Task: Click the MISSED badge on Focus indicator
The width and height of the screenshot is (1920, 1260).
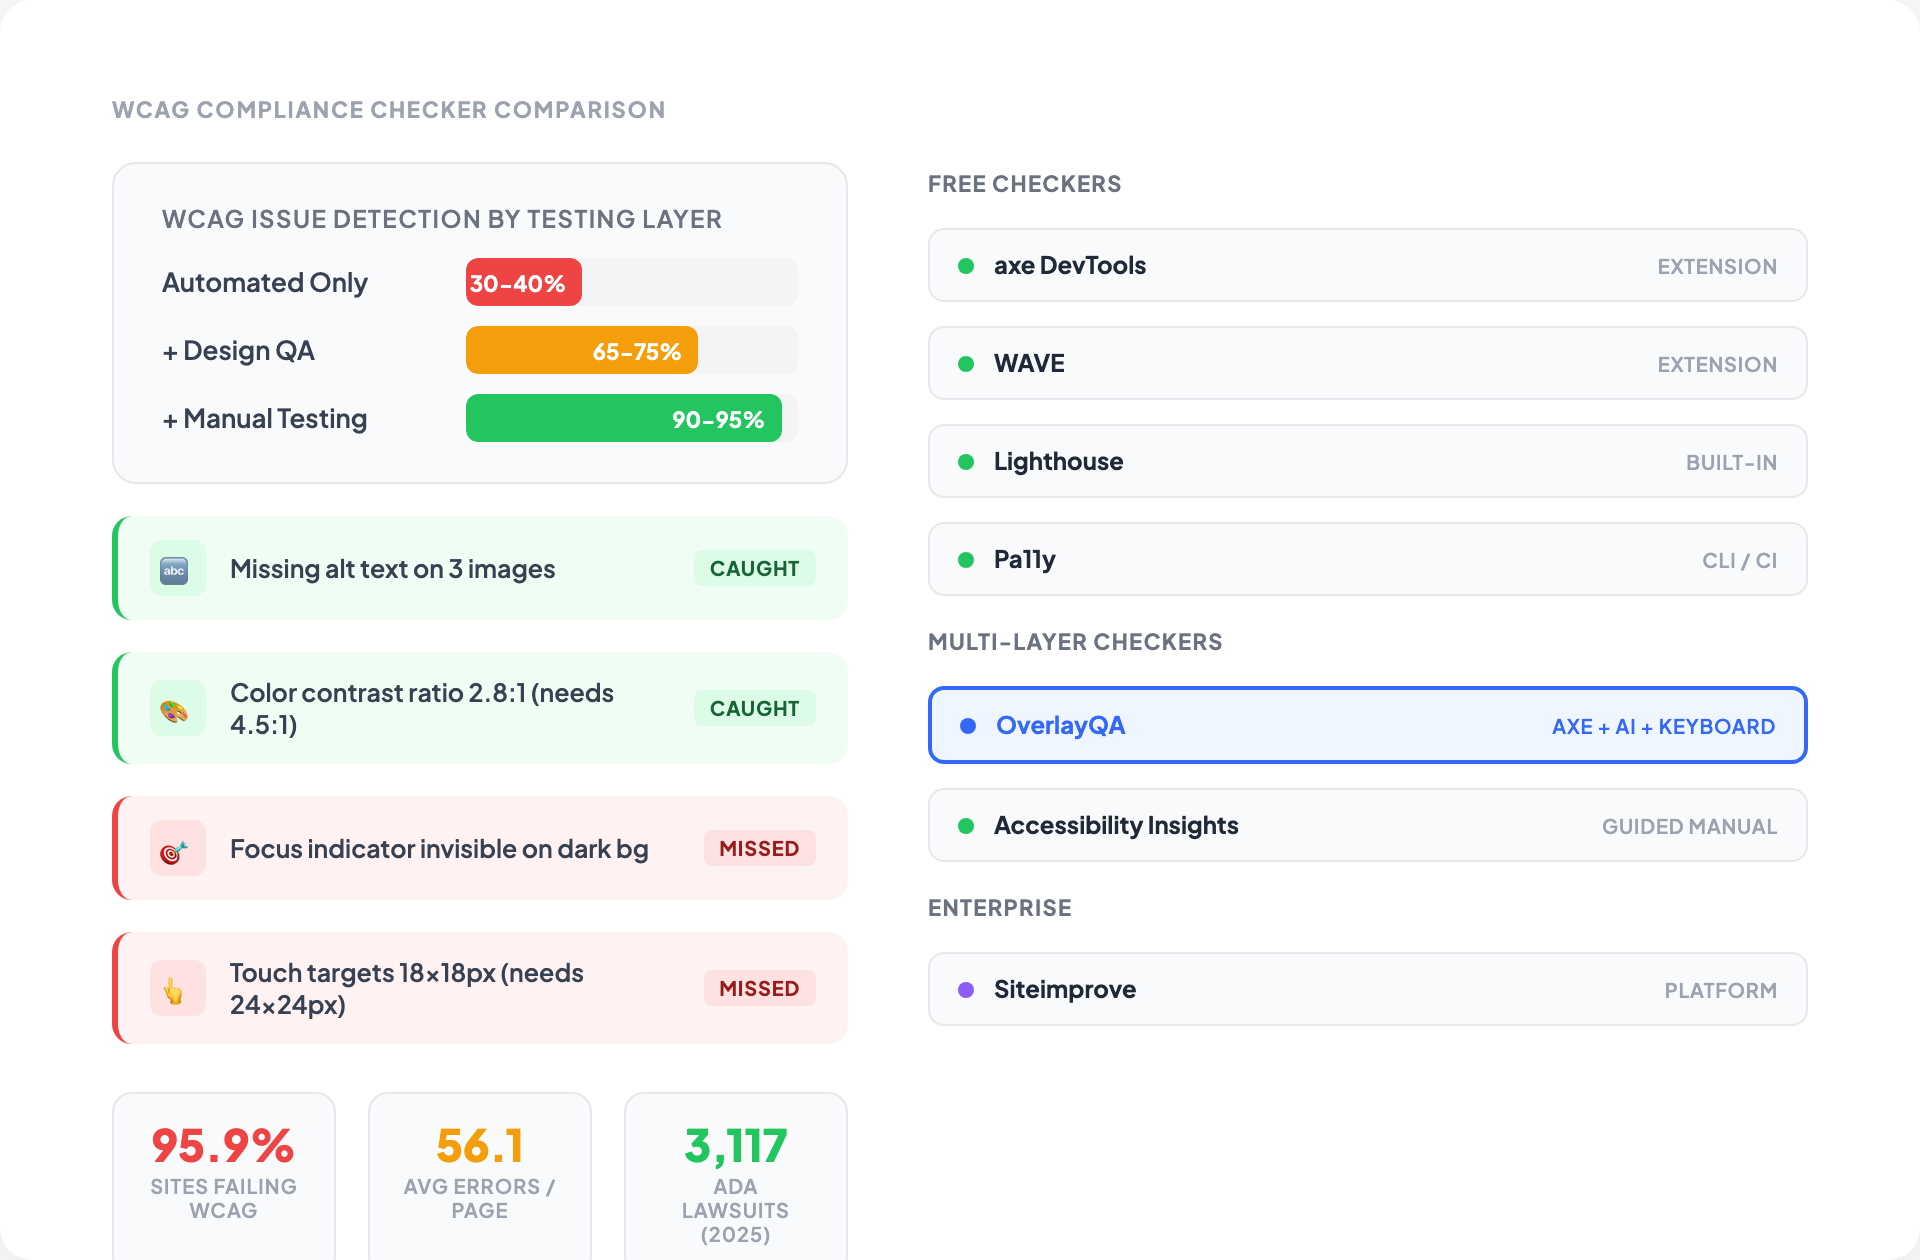Action: [760, 849]
